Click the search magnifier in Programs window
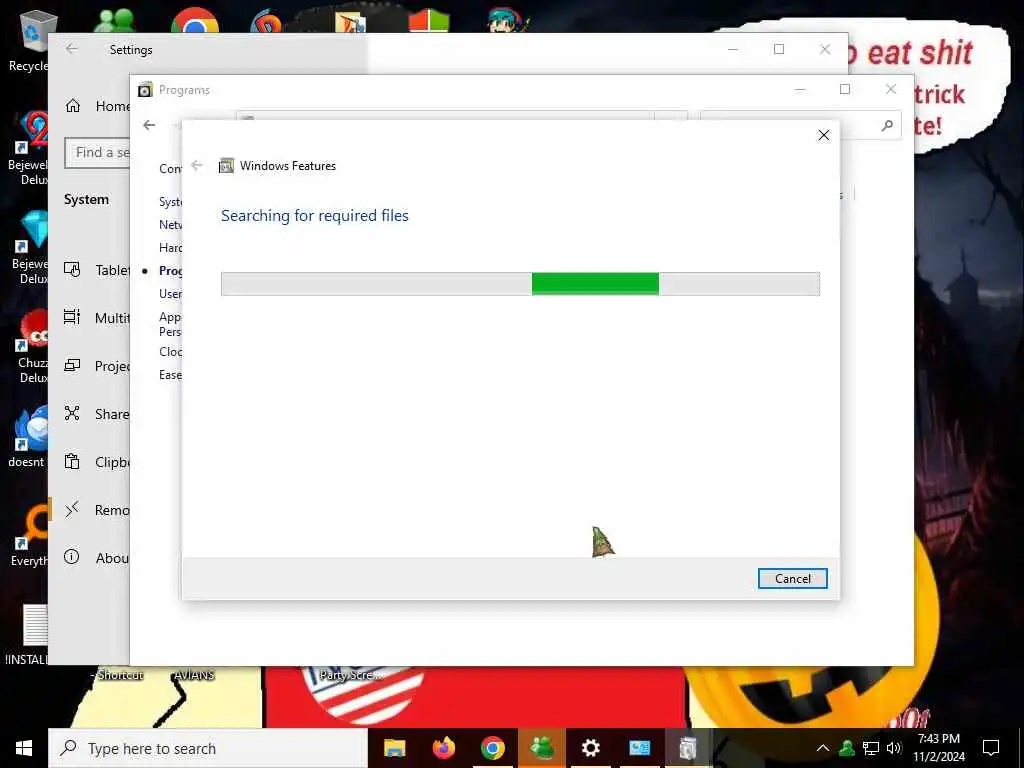1024x768 pixels. point(886,125)
